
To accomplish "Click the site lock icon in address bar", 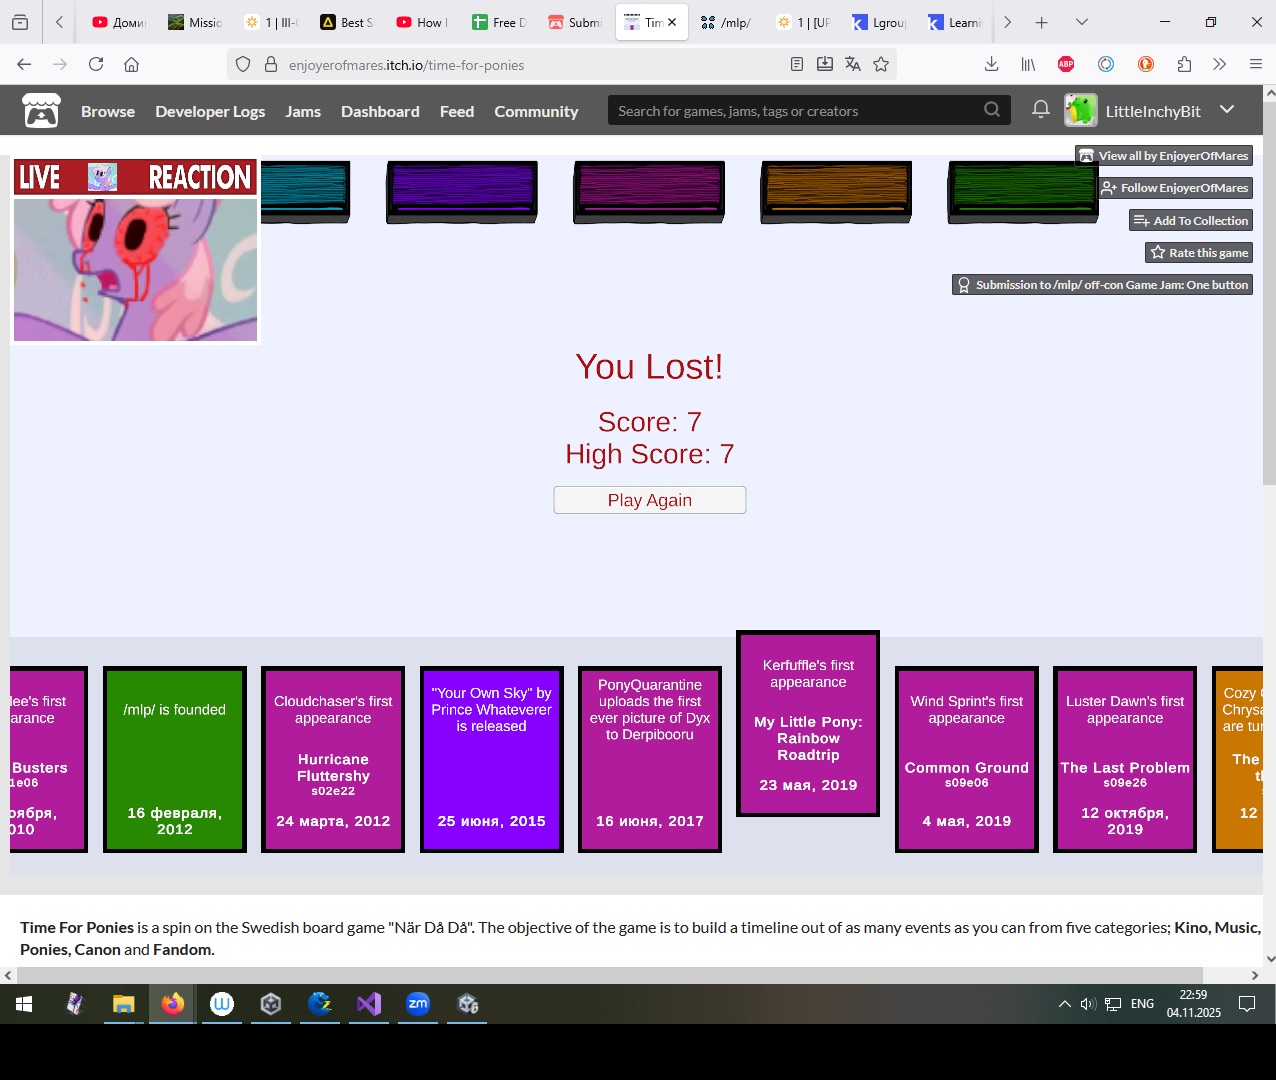I will [270, 64].
